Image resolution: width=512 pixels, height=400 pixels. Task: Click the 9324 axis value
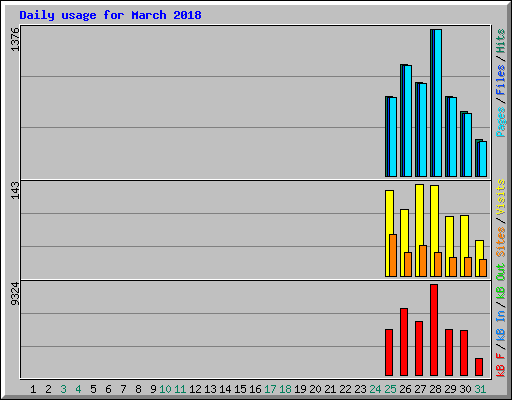tap(15, 294)
